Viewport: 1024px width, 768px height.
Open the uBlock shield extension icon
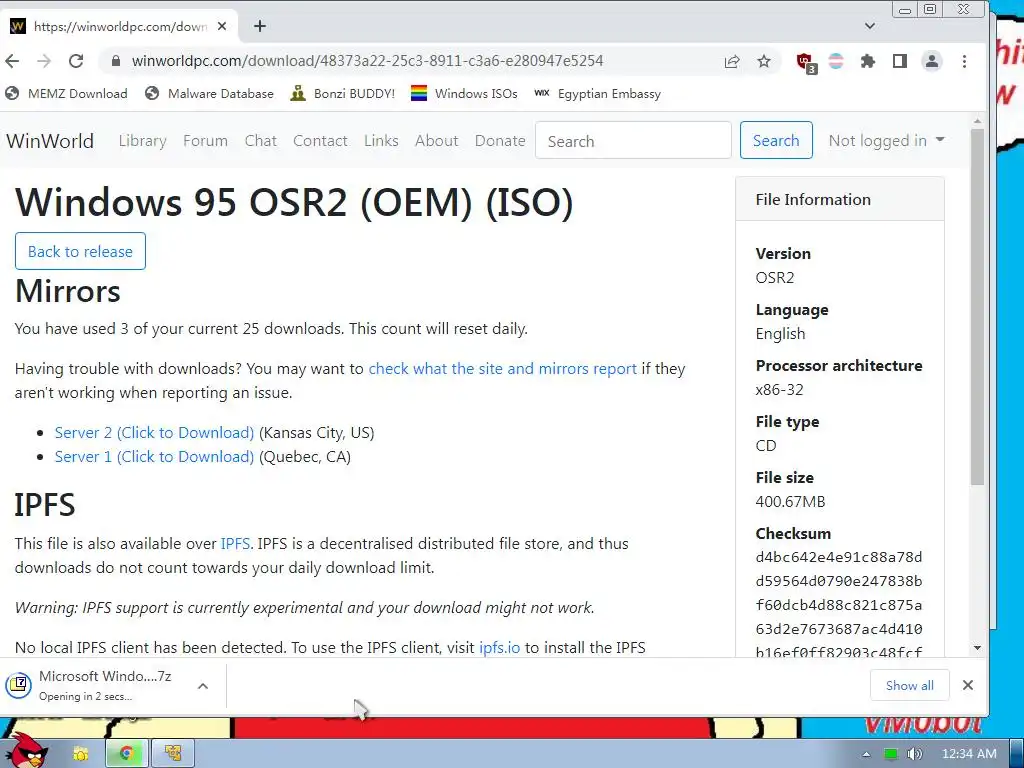click(807, 63)
